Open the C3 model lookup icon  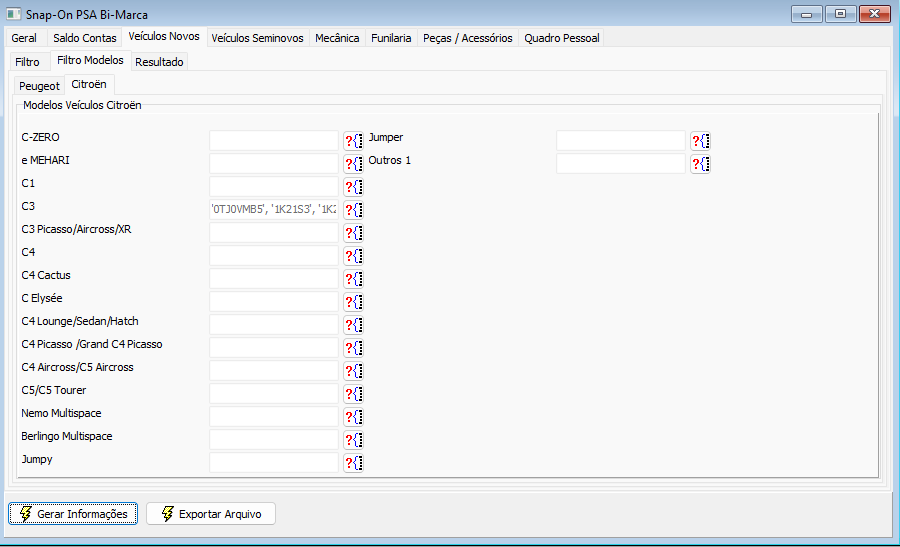click(354, 210)
